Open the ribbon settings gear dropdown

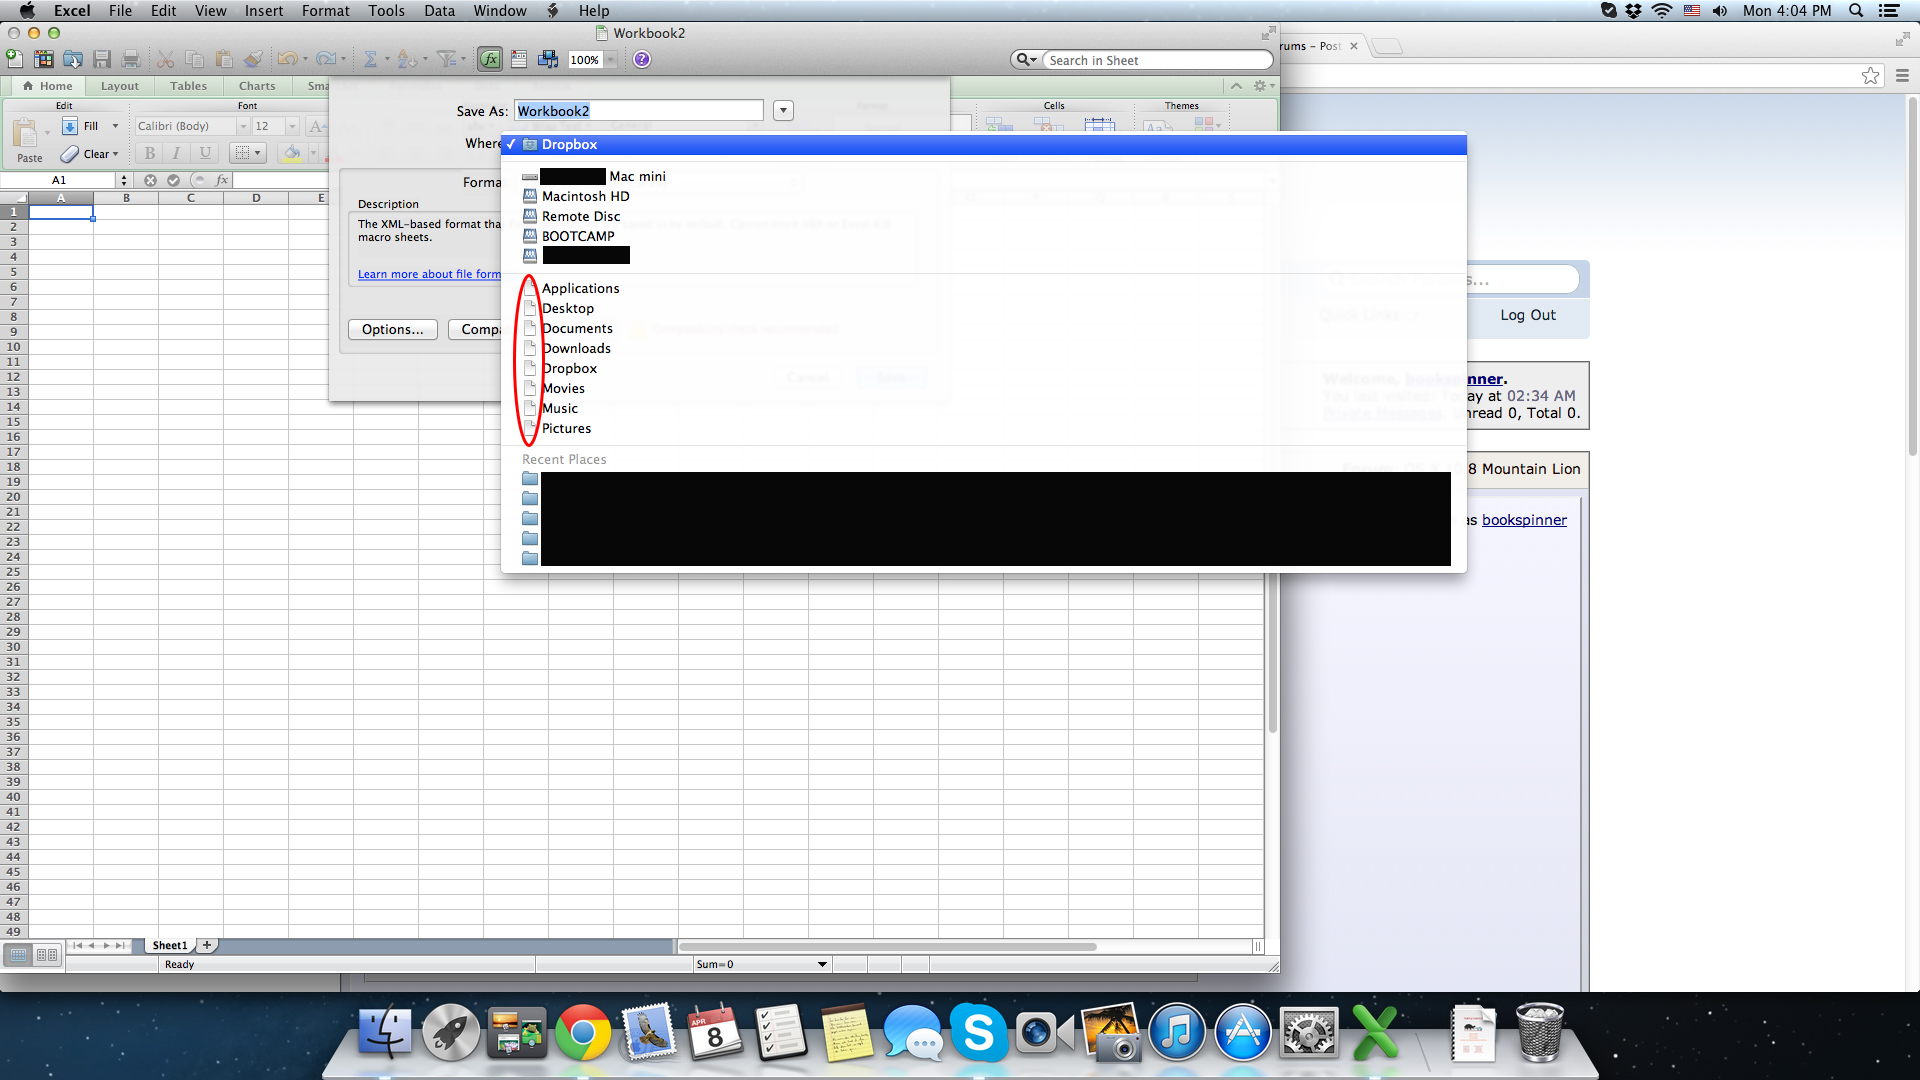1263,86
